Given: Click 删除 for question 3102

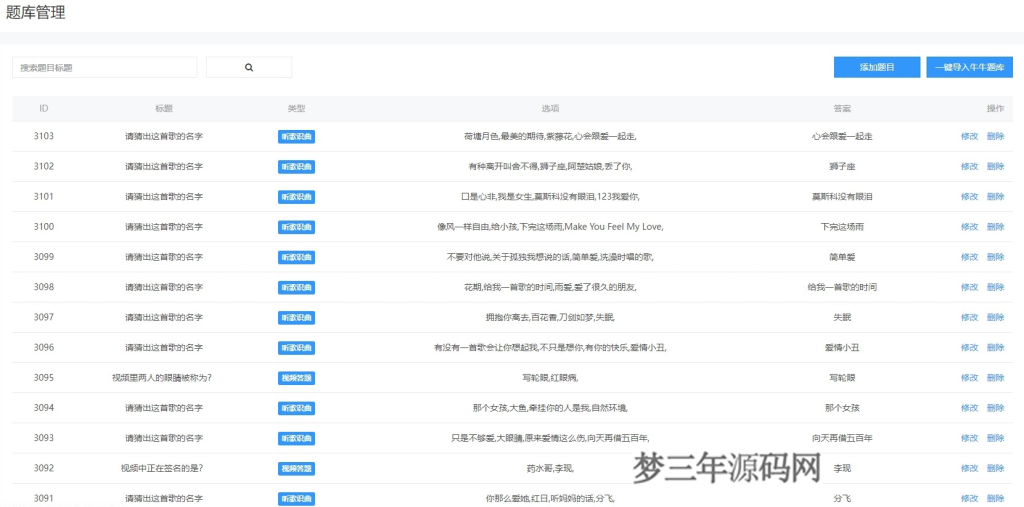Looking at the screenshot, I should (995, 167).
